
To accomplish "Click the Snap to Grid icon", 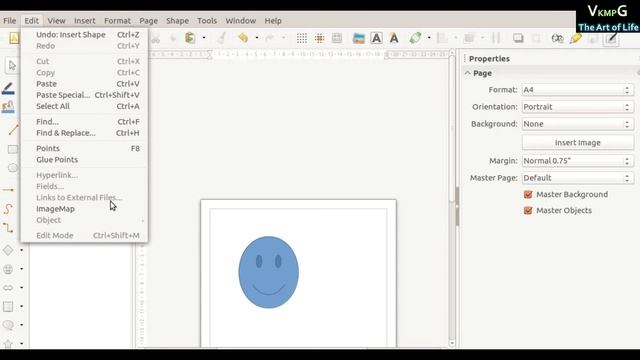I will [319, 38].
